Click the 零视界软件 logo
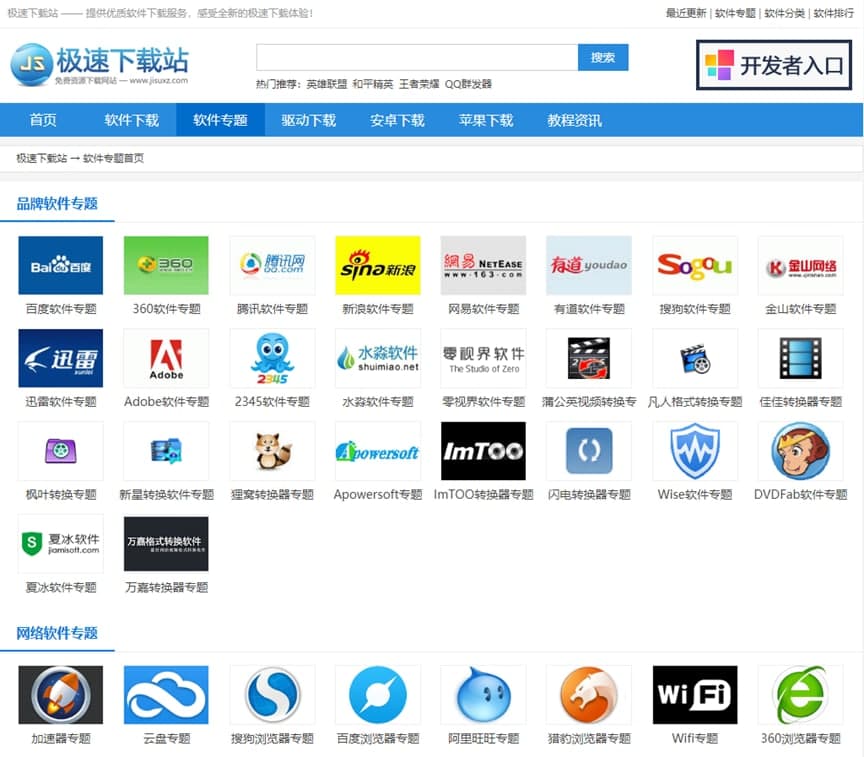This screenshot has width=864, height=757. click(x=483, y=358)
